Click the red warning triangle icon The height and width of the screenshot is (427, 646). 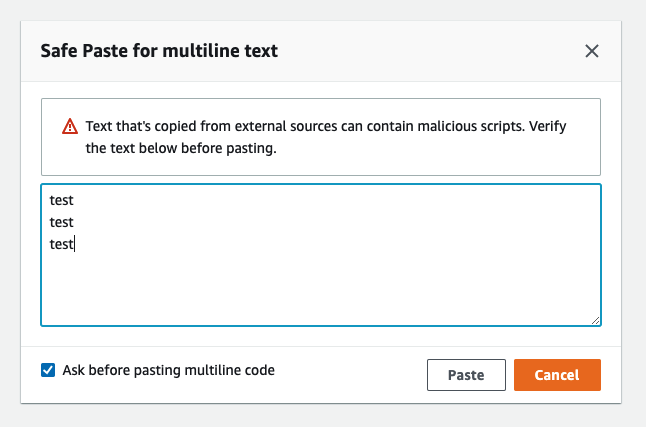pyautogui.click(x=70, y=126)
